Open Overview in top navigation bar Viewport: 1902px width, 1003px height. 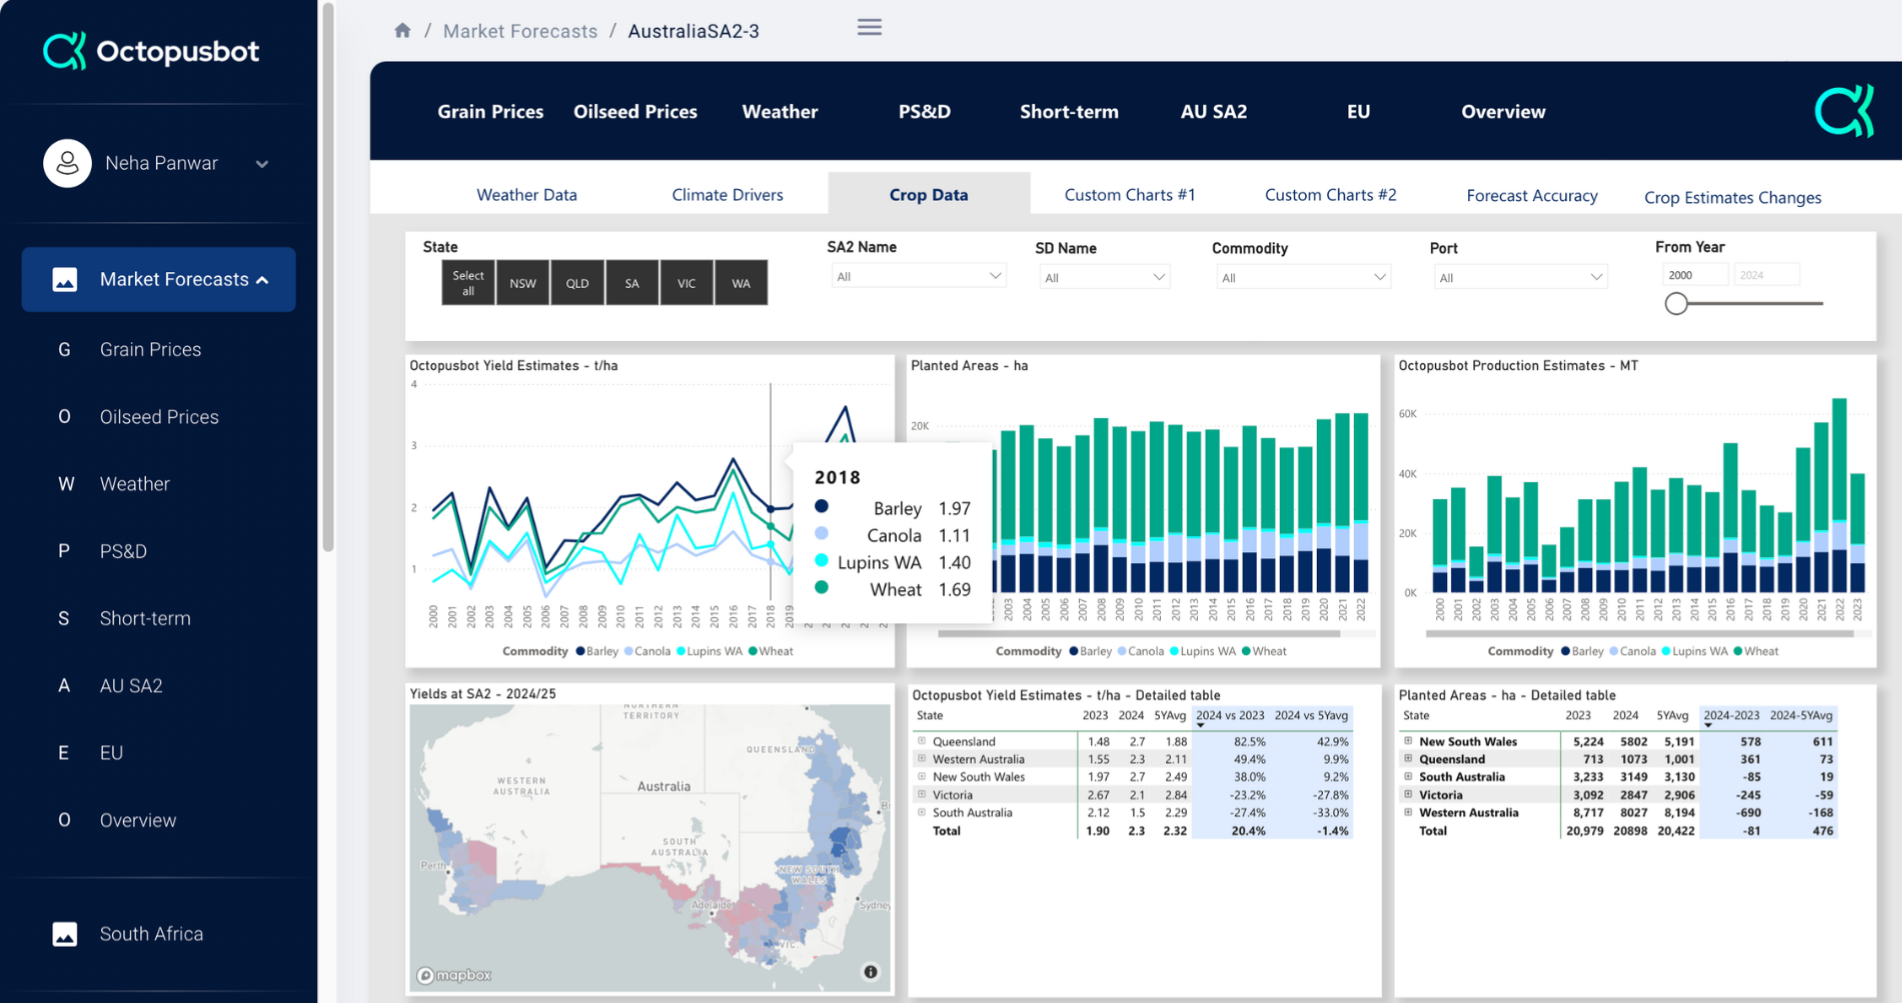pyautogui.click(x=1503, y=112)
